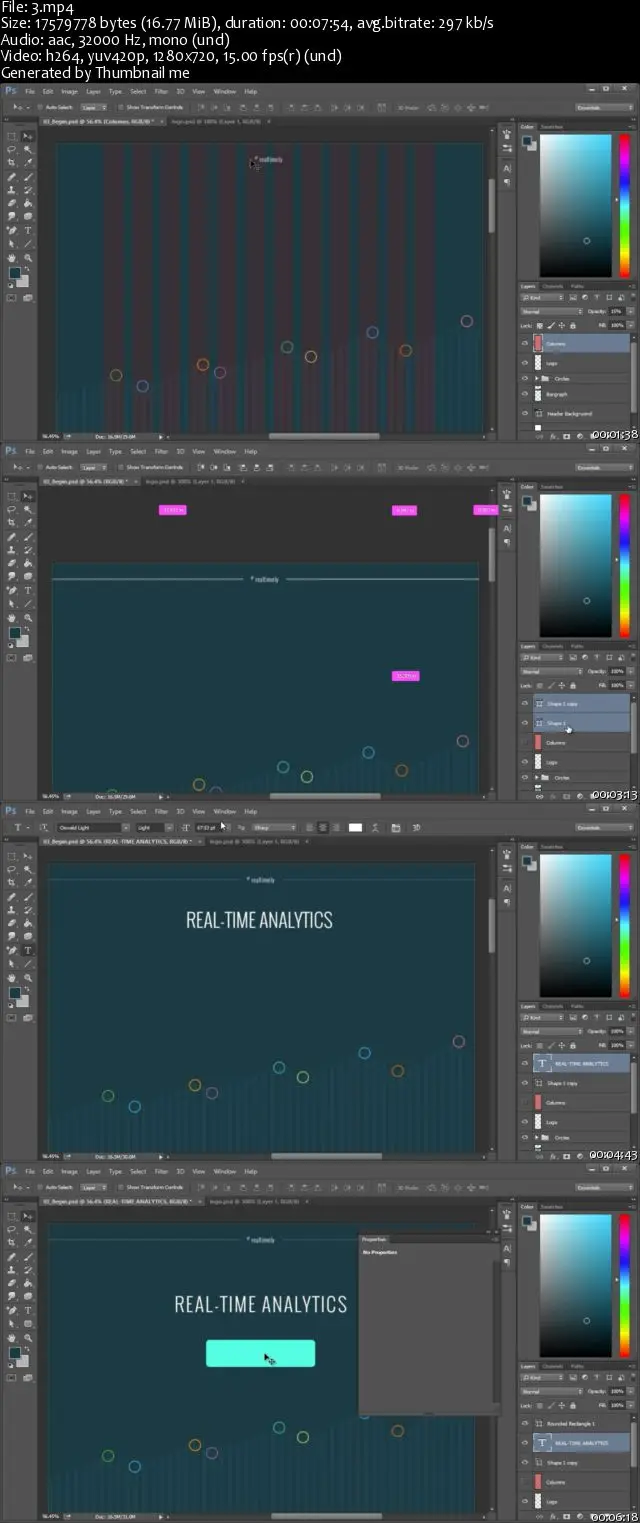Pick the Hand tool in the 00:04:43 frame

pyautogui.click(x=11, y=978)
